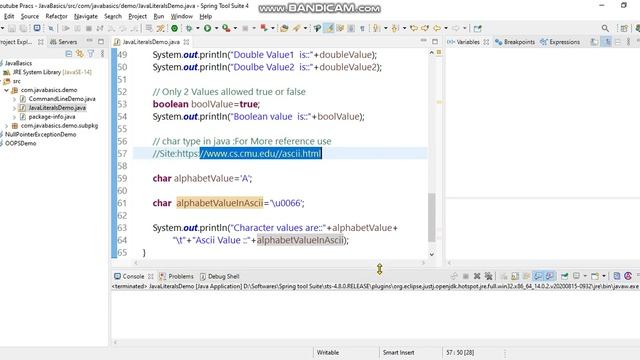Screen dimensions: 640x360
Task: Open the Window menu
Action: coord(182,16)
